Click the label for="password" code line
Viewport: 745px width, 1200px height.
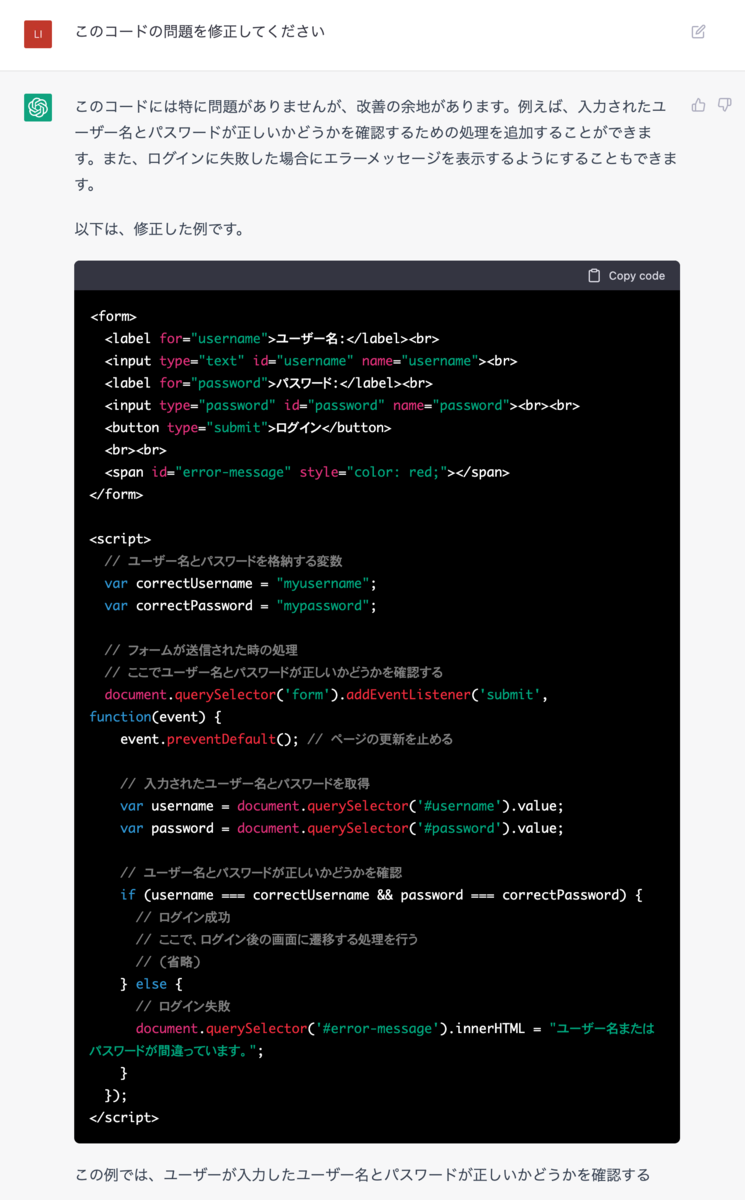pos(268,383)
